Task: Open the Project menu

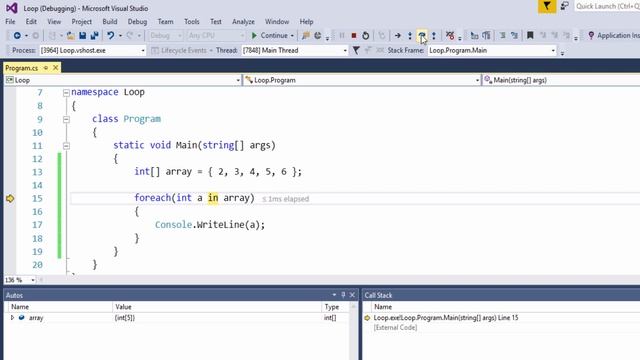Action: (x=81, y=22)
